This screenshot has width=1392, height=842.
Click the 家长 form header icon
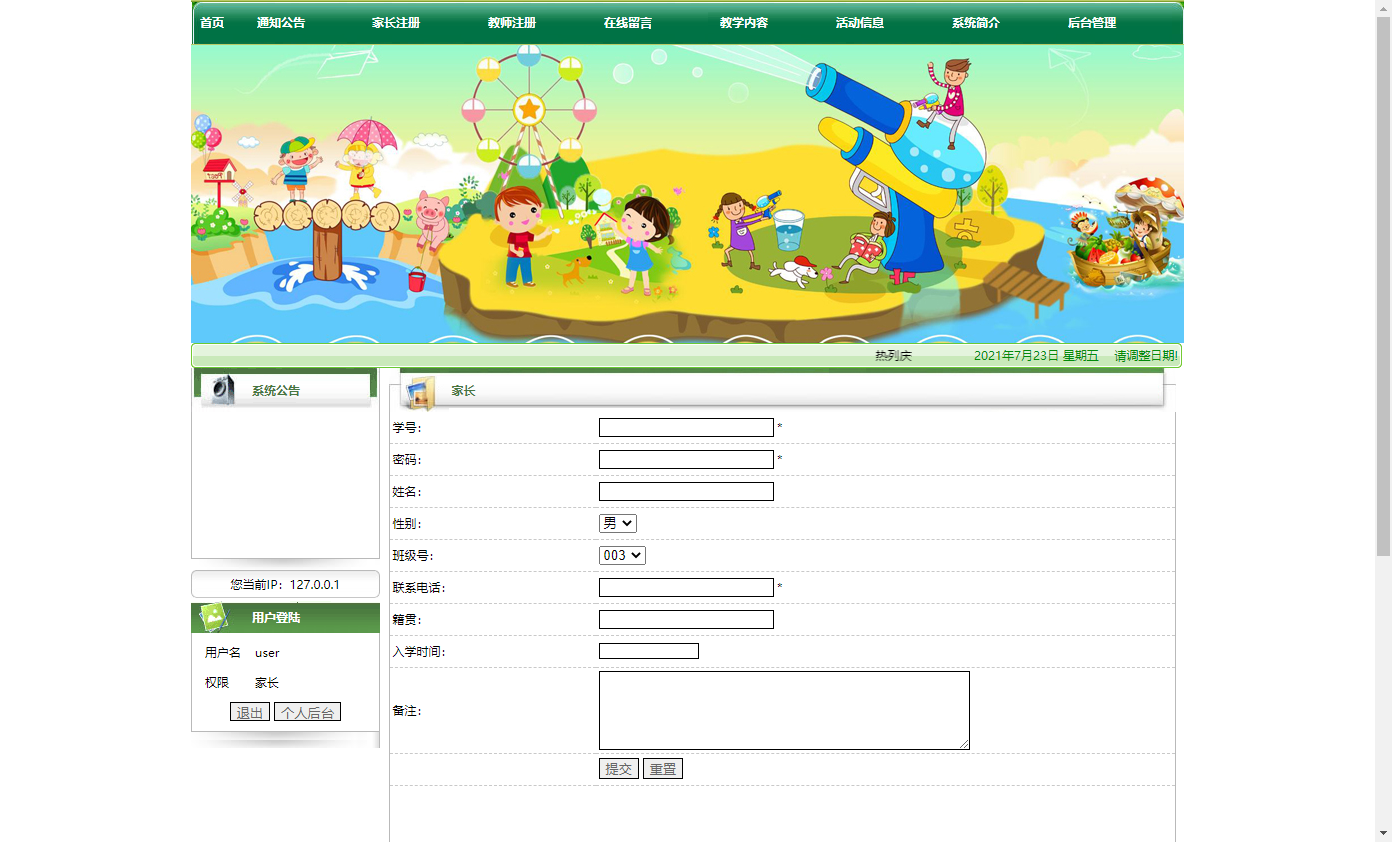tap(420, 390)
